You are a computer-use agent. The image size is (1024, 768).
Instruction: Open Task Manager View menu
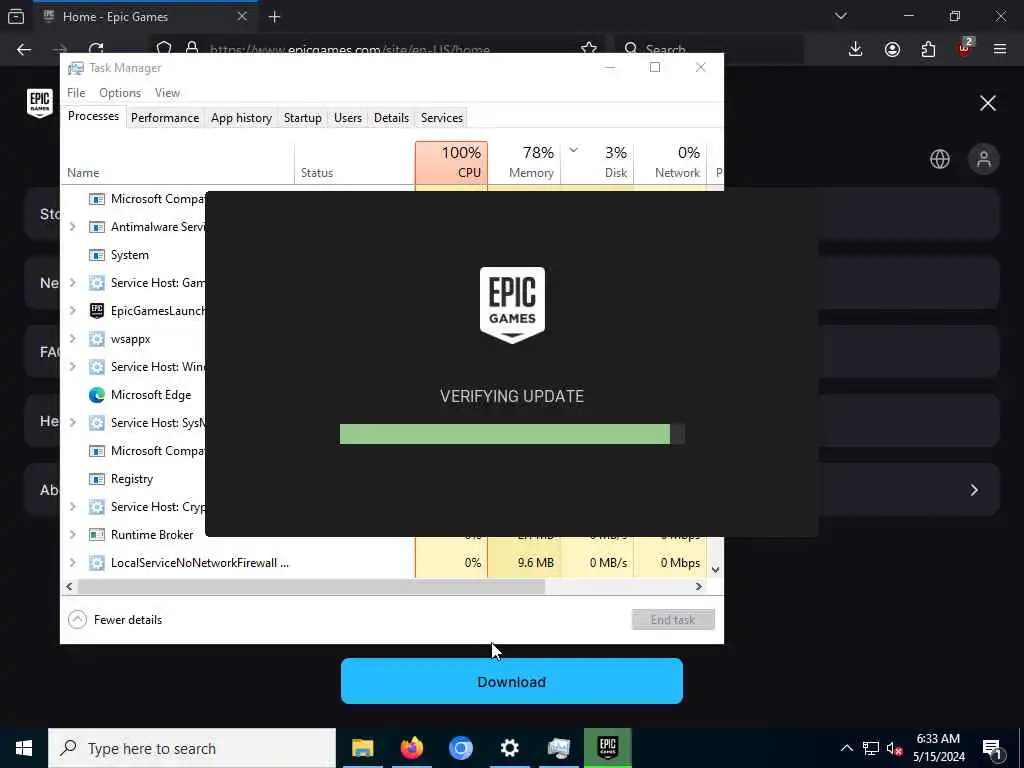pyautogui.click(x=167, y=93)
